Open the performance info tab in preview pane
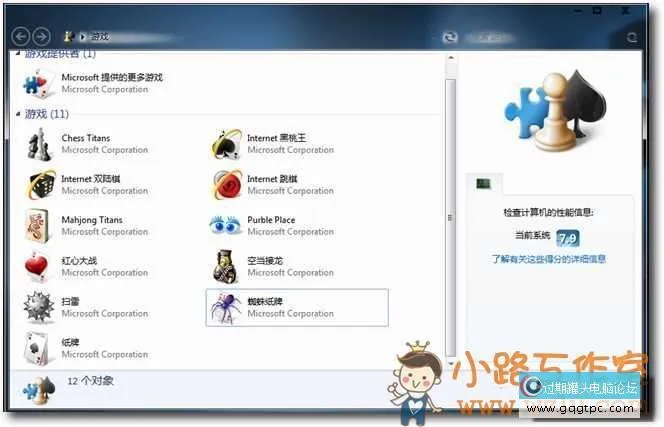 point(484,183)
